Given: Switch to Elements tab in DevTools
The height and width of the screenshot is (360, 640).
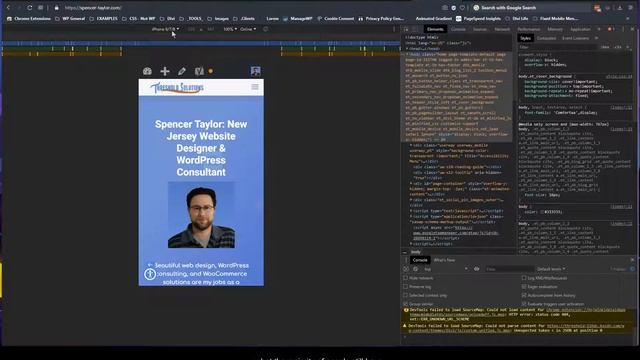Looking at the screenshot, I should pos(435,29).
